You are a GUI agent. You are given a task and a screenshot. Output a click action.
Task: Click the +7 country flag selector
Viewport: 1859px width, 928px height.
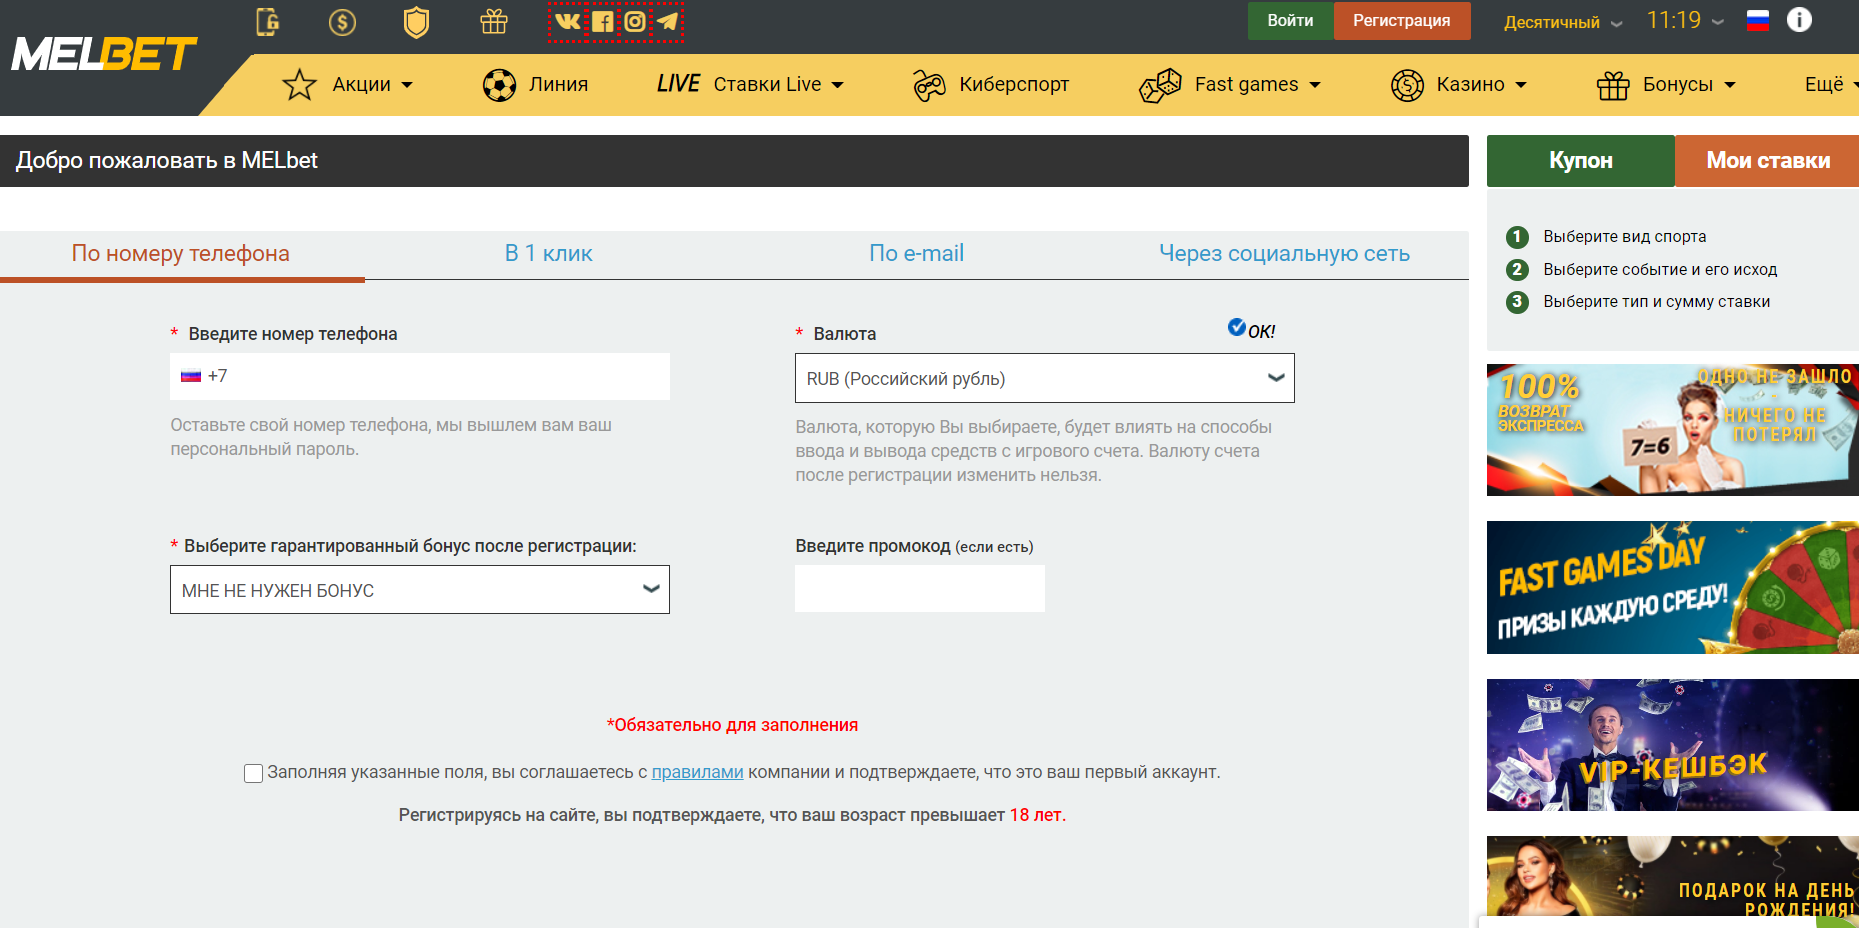(x=204, y=376)
